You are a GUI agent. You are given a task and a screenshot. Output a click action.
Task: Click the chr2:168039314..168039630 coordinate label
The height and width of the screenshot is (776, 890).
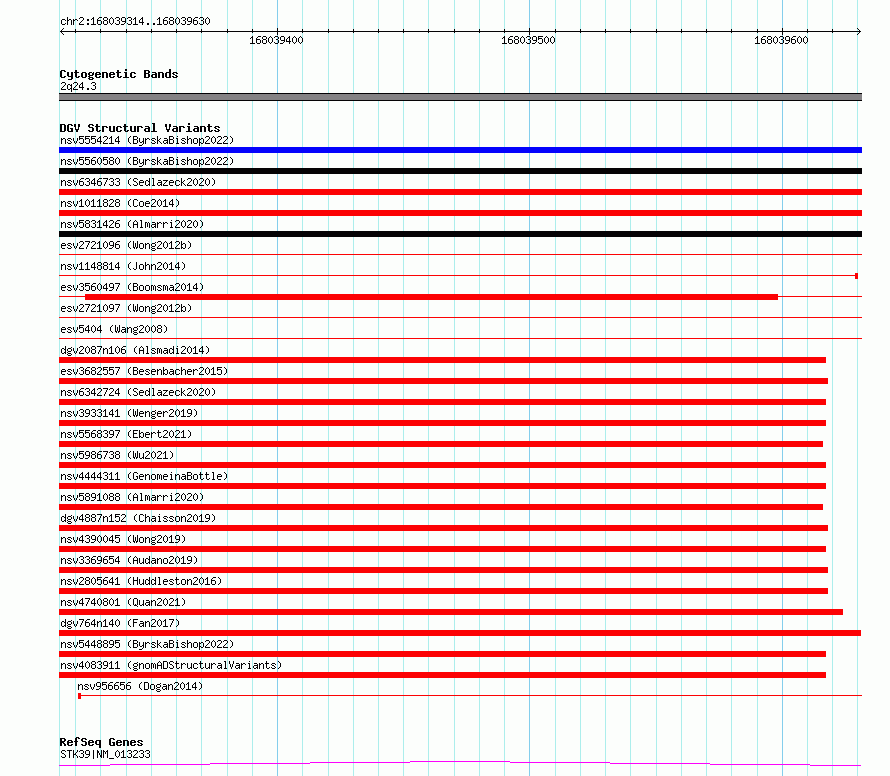pyautogui.click(x=135, y=21)
